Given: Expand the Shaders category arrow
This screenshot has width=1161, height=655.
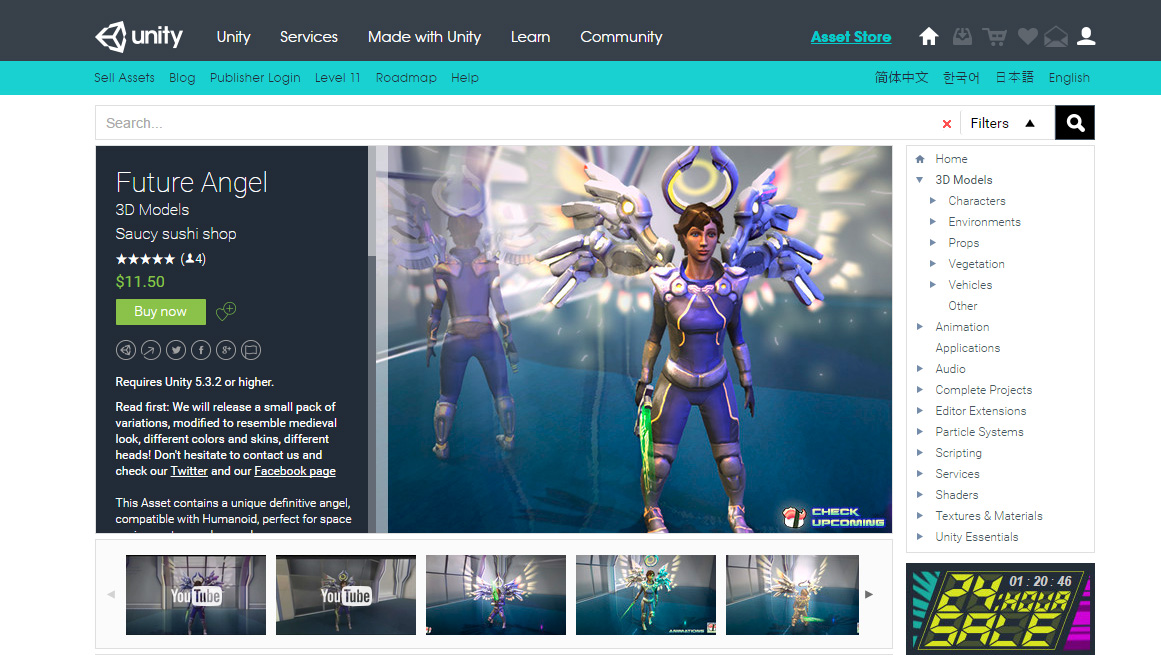Looking at the screenshot, I should (920, 494).
